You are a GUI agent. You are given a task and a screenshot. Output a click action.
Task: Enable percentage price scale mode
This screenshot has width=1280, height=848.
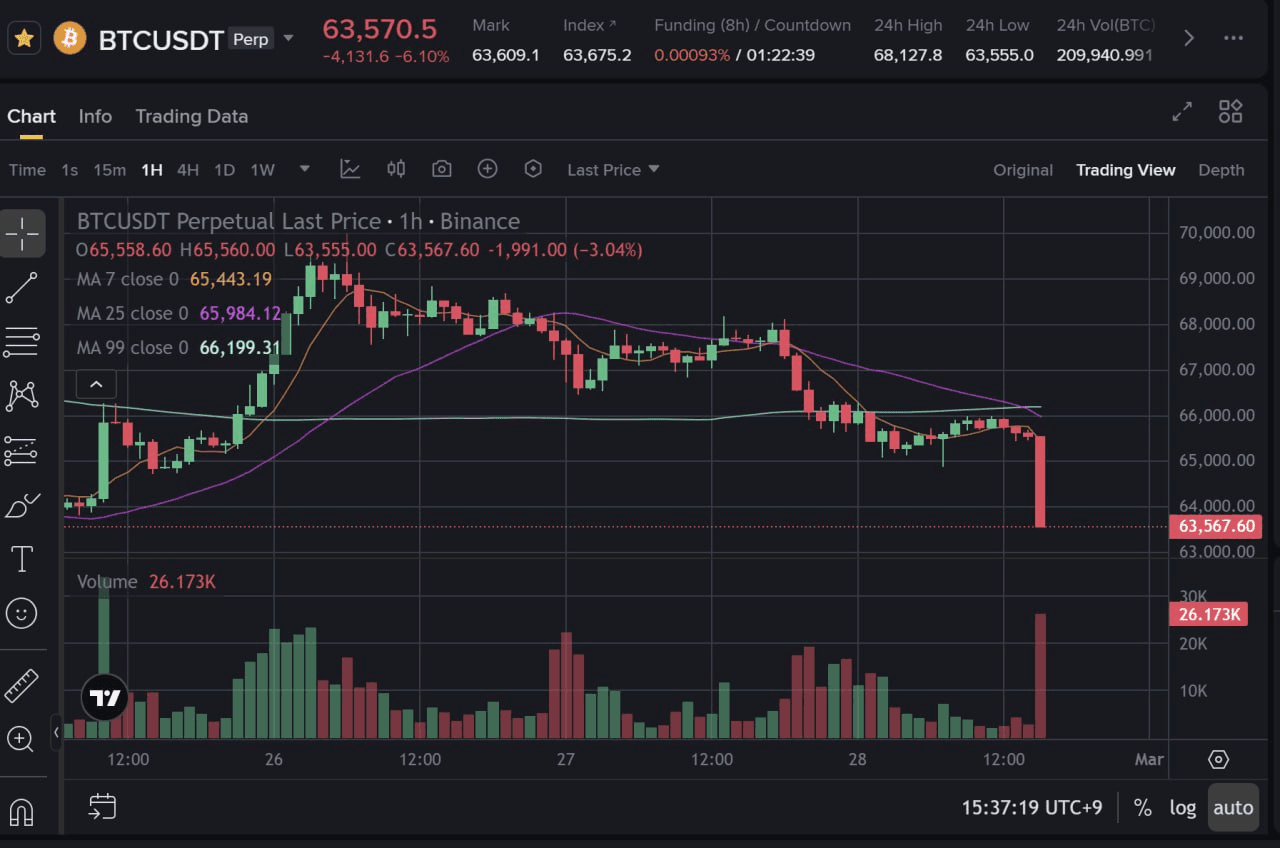click(1141, 807)
